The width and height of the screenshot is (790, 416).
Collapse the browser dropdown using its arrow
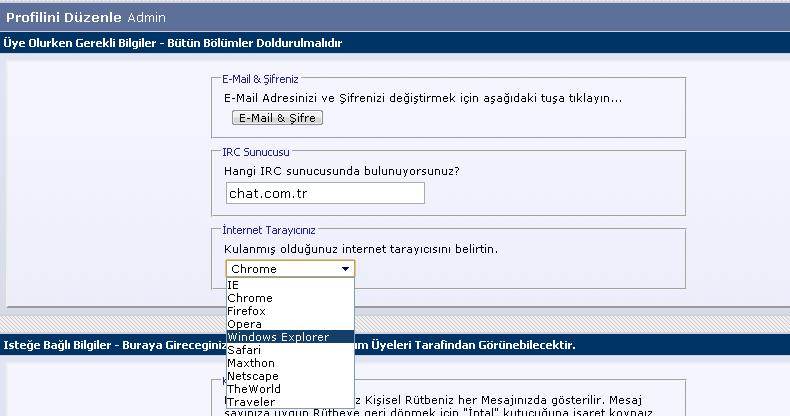point(345,269)
